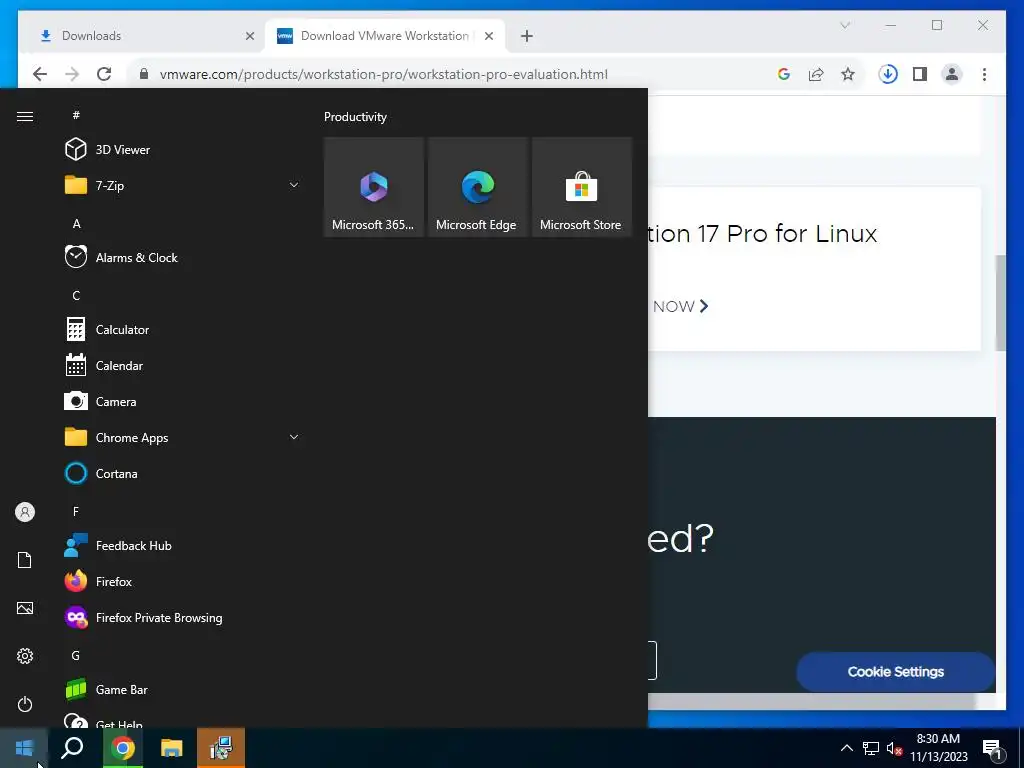Open Feedback Hub app
Viewport: 1024px width, 768px height.
point(182,545)
